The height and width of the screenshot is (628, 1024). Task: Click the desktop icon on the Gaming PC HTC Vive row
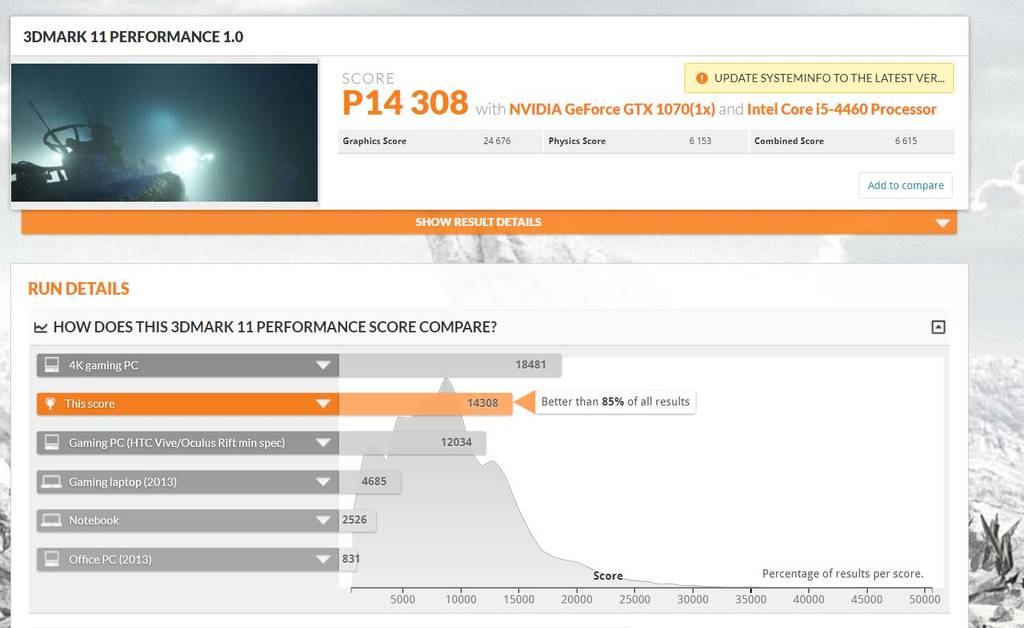point(52,443)
